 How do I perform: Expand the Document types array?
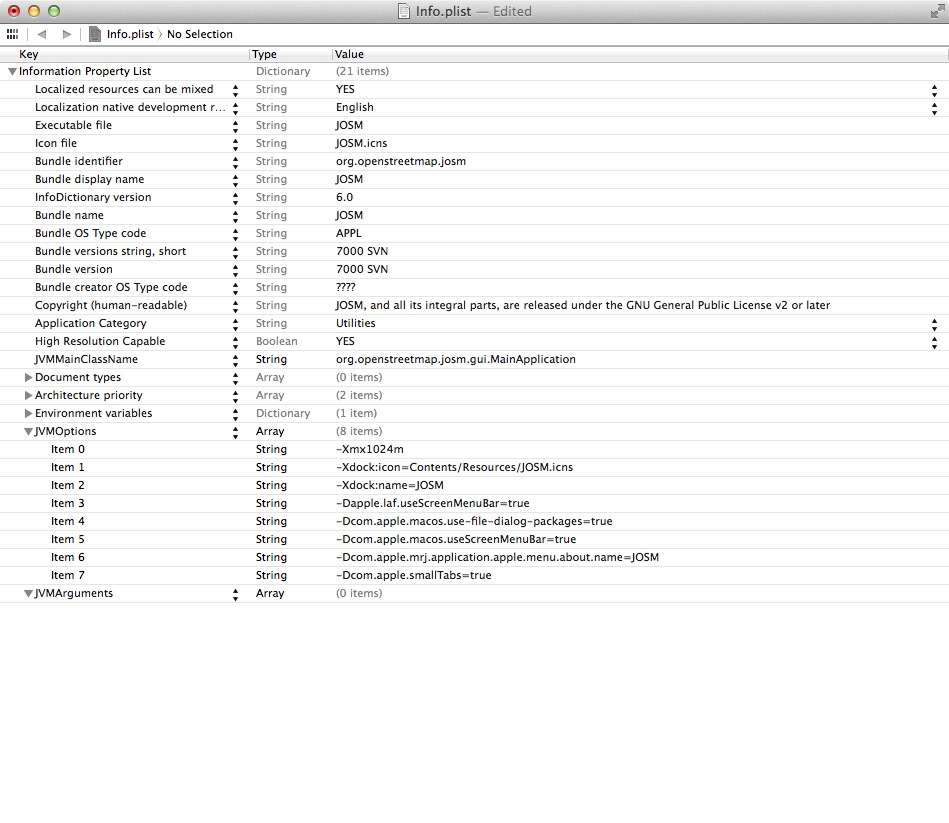click(x=28, y=377)
